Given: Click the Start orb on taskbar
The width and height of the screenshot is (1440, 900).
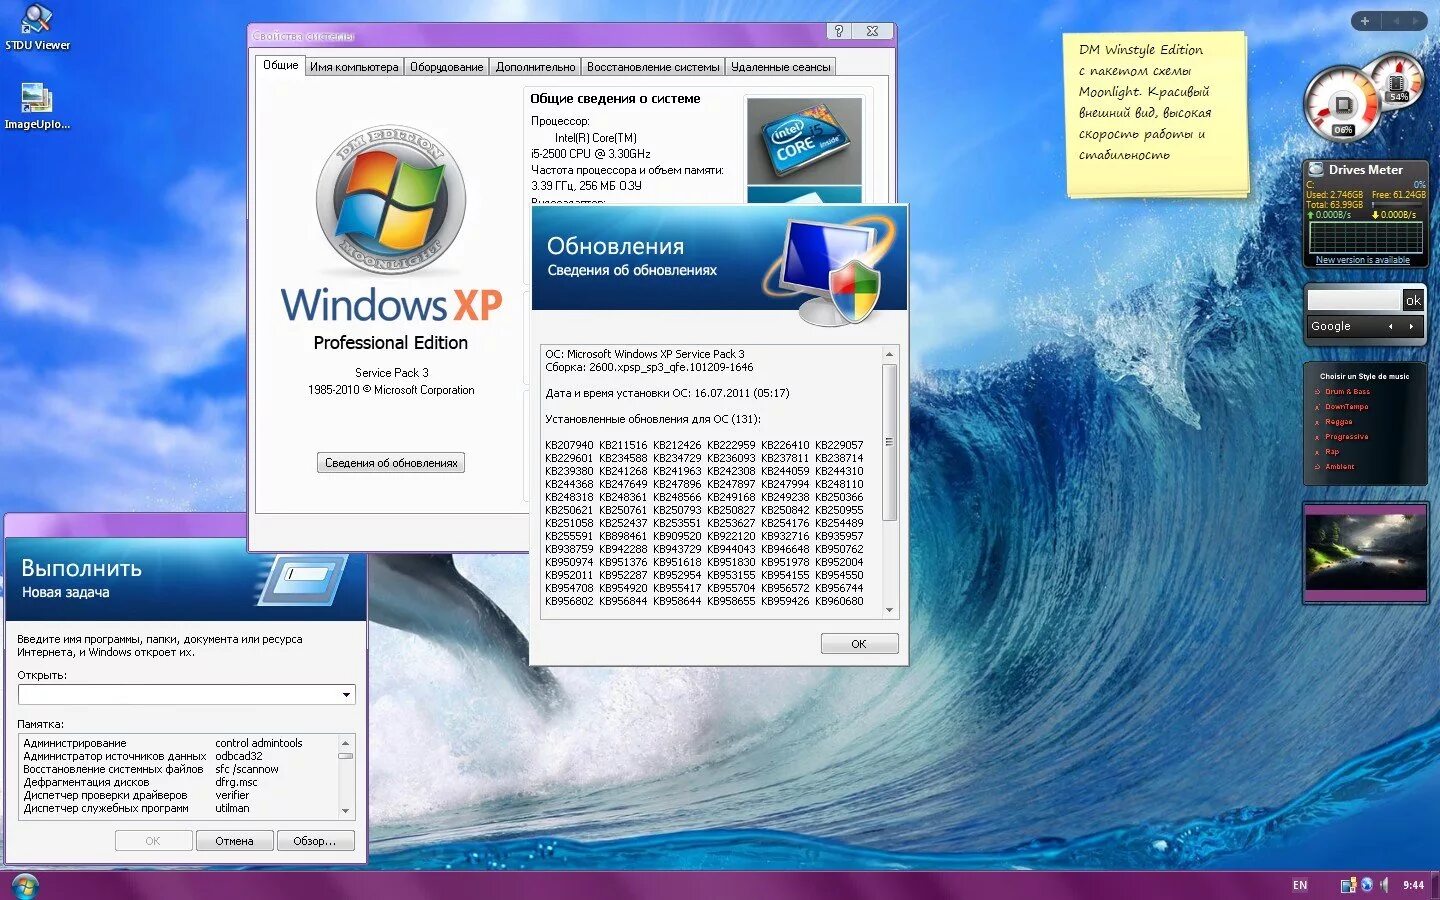Looking at the screenshot, I should pyautogui.click(x=24, y=886).
